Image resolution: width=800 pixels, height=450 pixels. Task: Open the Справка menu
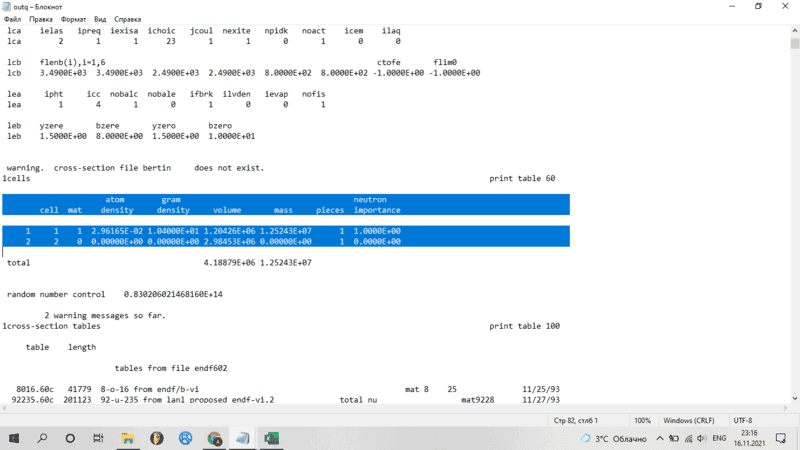tap(128, 19)
